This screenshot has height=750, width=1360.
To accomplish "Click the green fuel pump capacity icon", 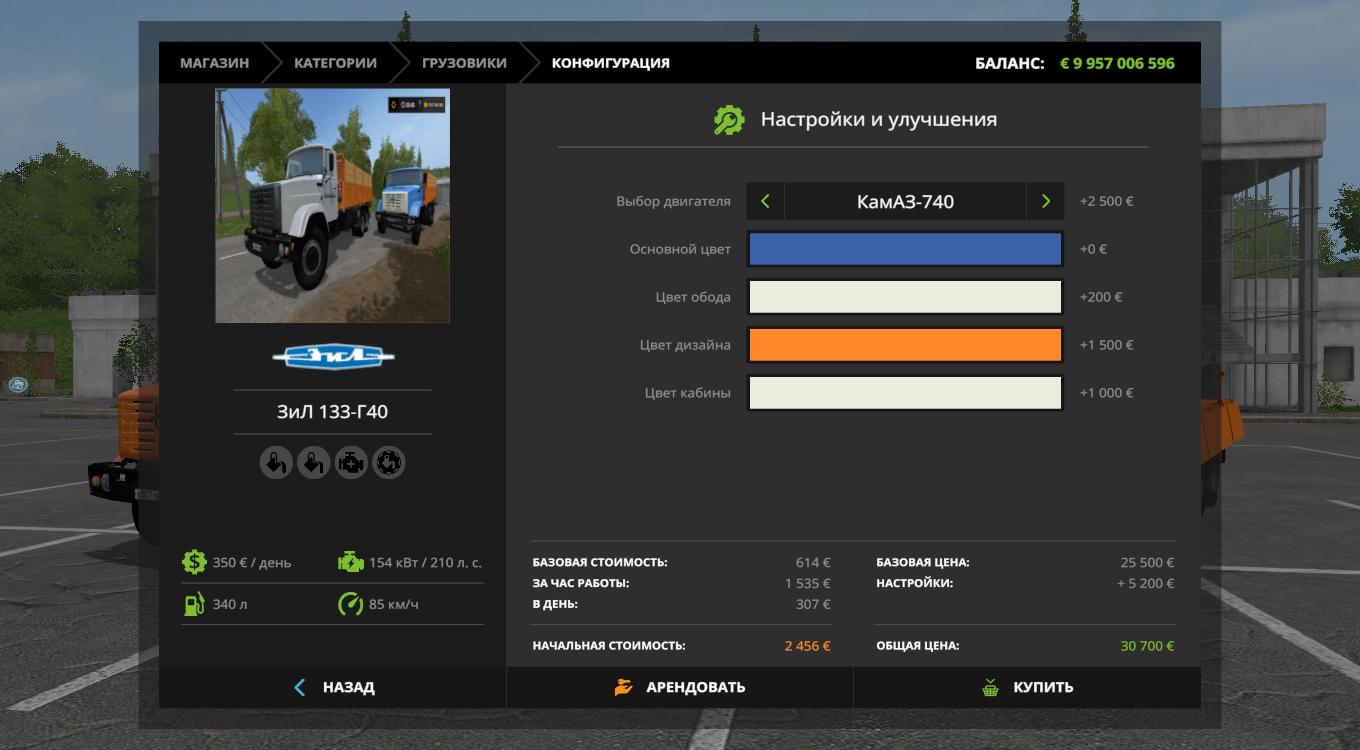I will click(194, 604).
